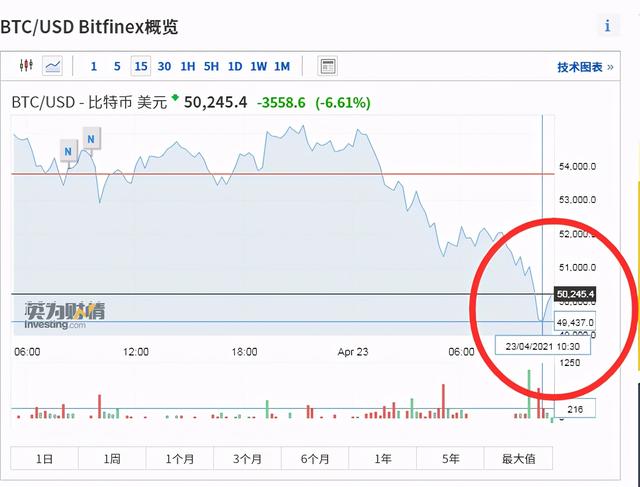Select the 1日 range tab
The width and height of the screenshot is (640, 487).
[44, 459]
